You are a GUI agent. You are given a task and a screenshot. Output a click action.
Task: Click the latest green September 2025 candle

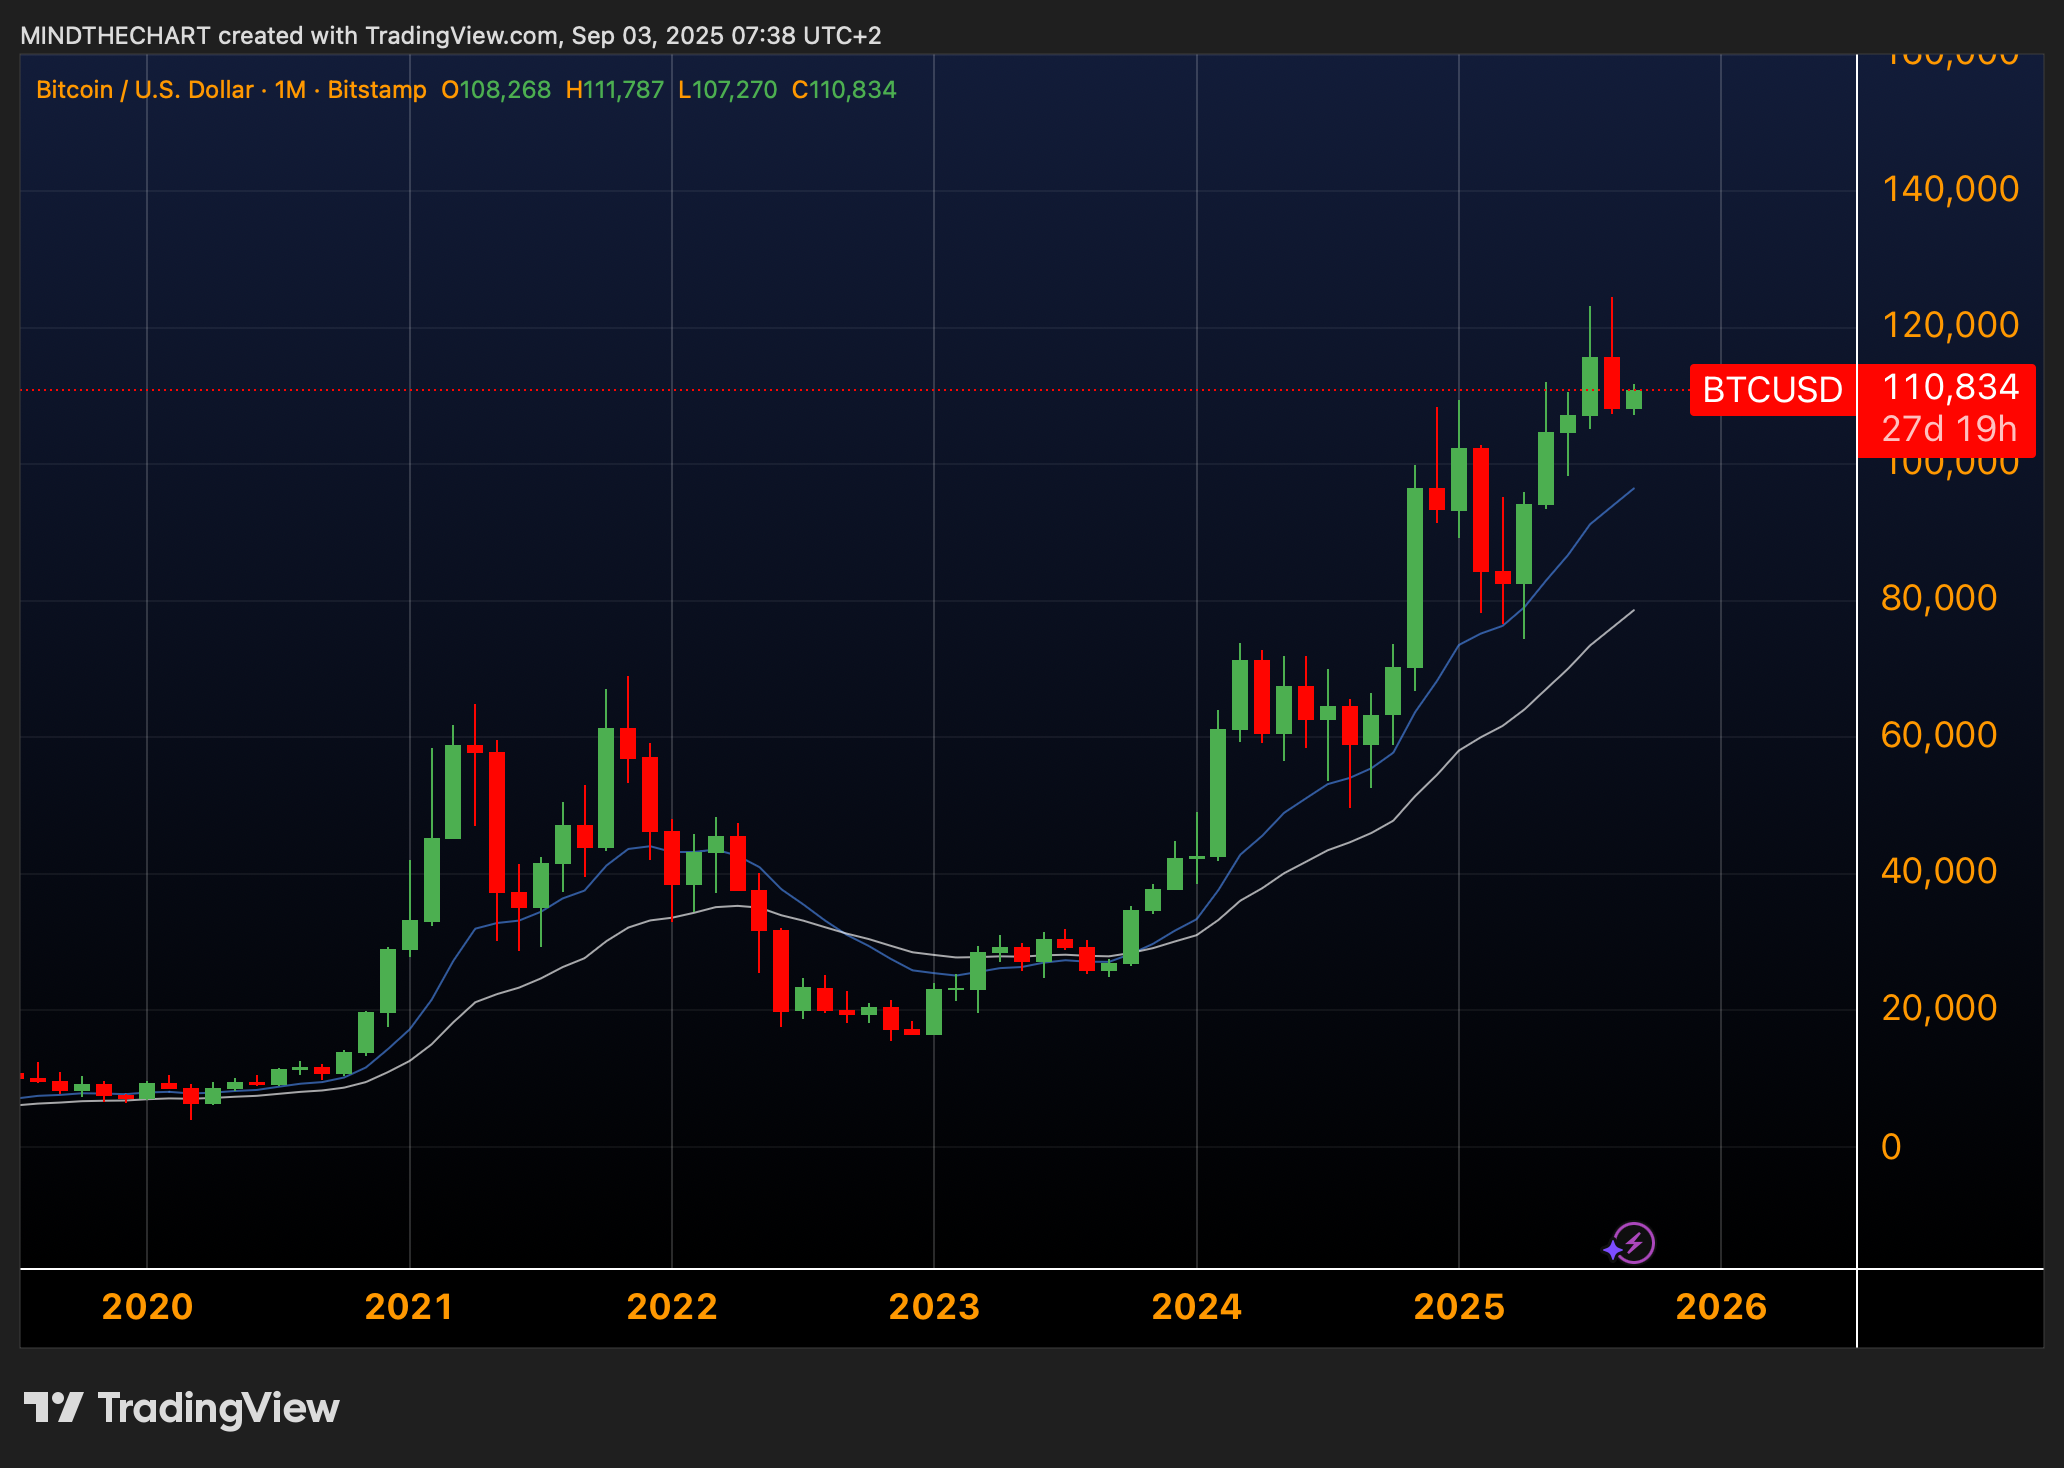coord(1634,400)
